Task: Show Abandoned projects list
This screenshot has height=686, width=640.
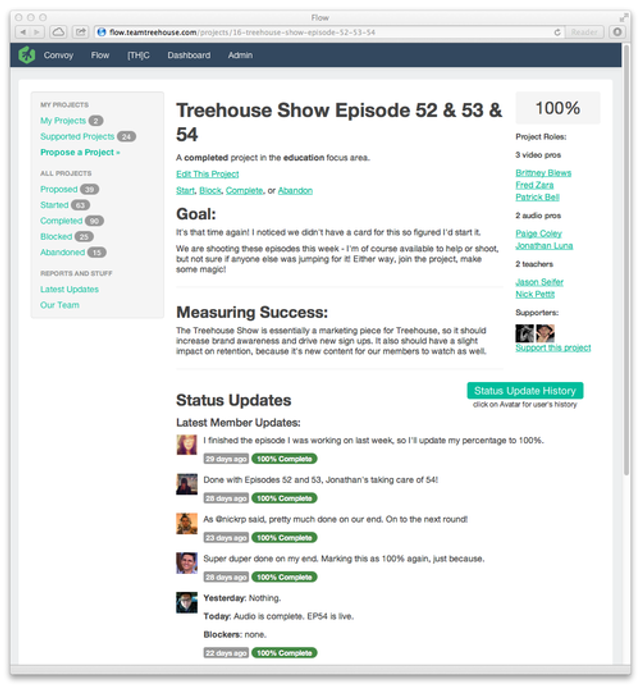Action: pyautogui.click(x=63, y=252)
